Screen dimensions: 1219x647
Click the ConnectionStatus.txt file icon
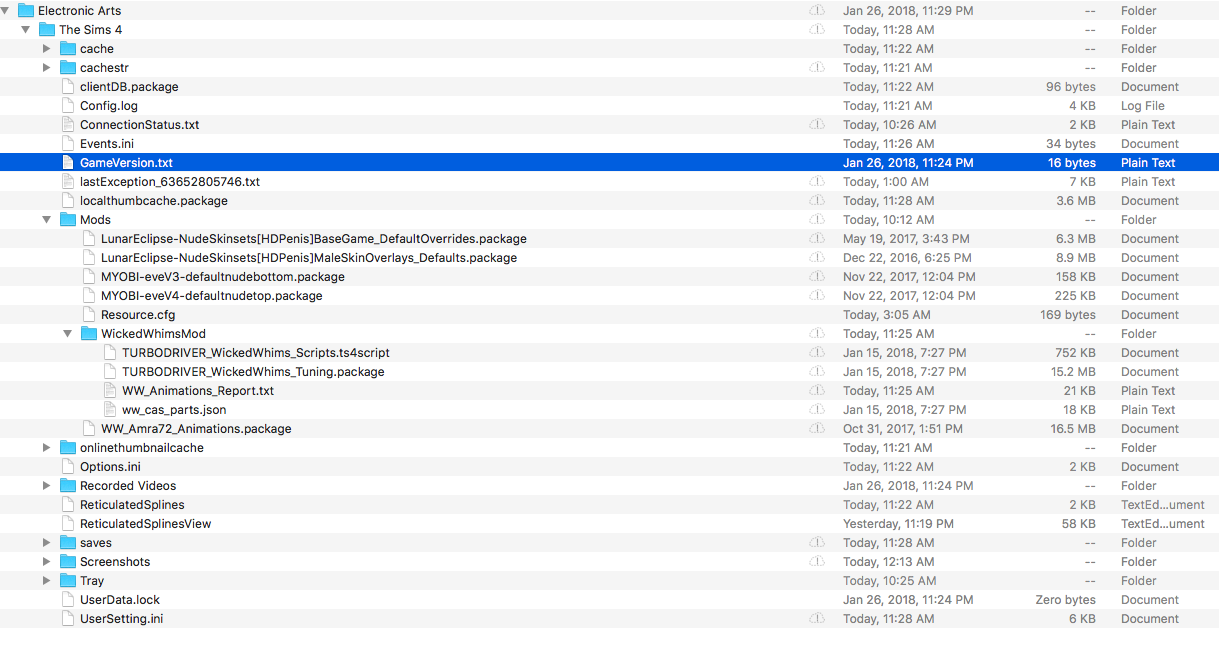(68, 125)
